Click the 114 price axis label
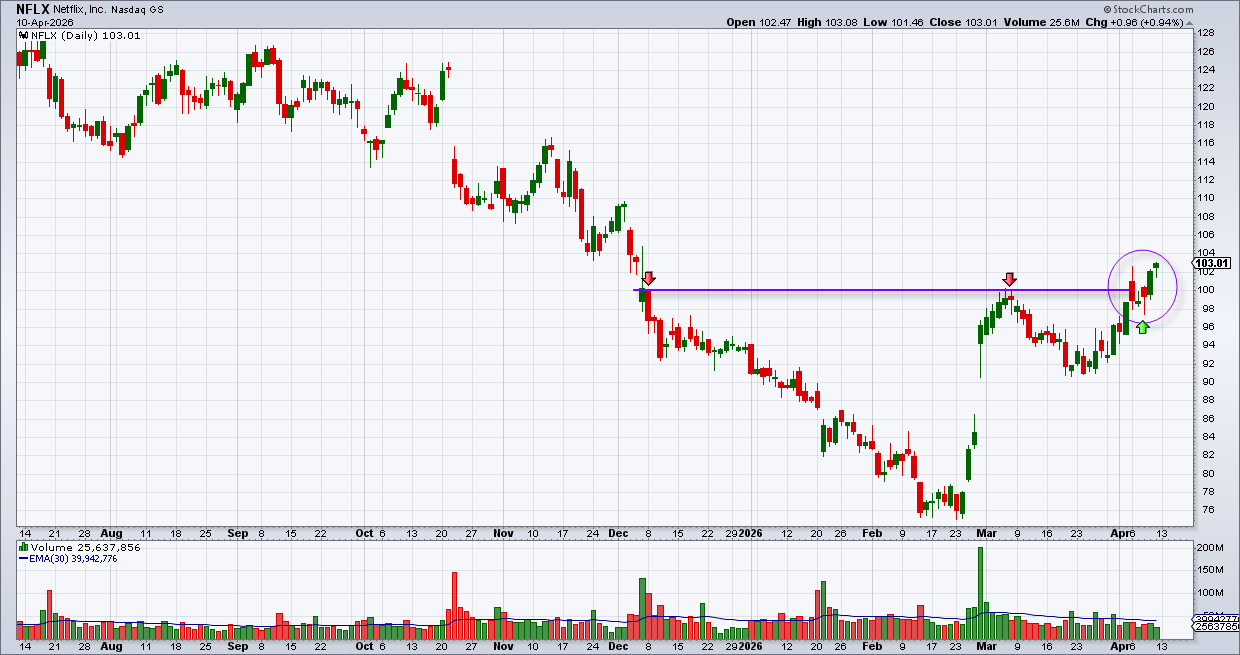 coord(1206,161)
